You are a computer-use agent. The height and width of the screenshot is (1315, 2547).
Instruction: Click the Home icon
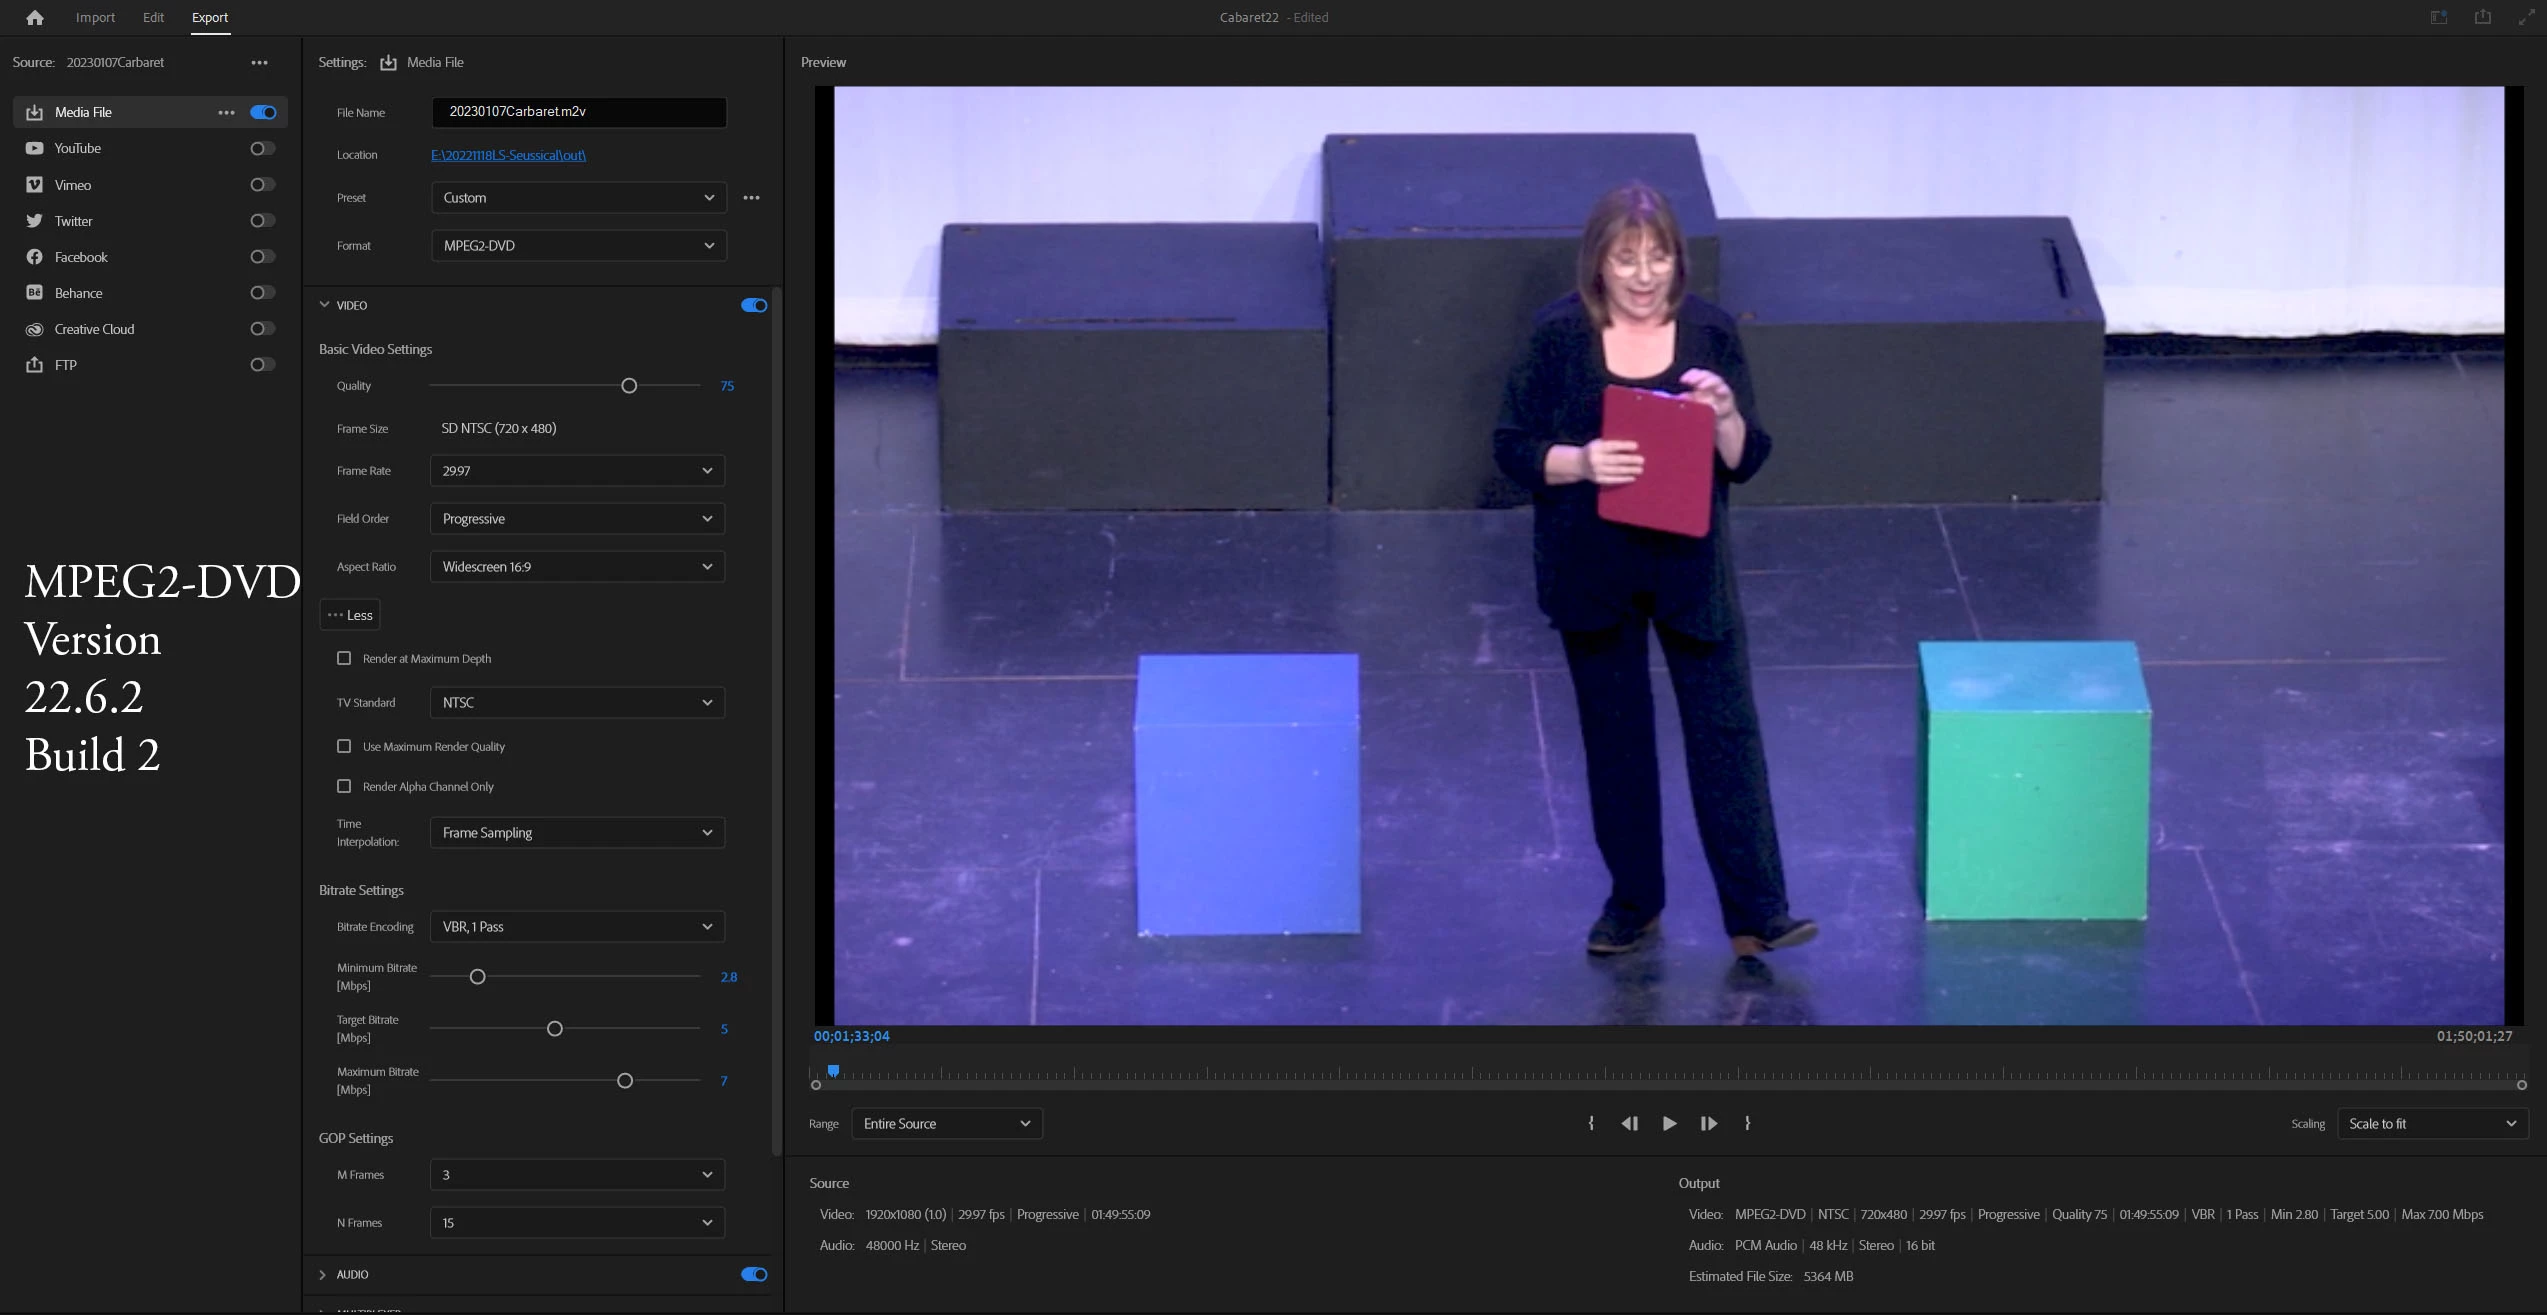(34, 17)
